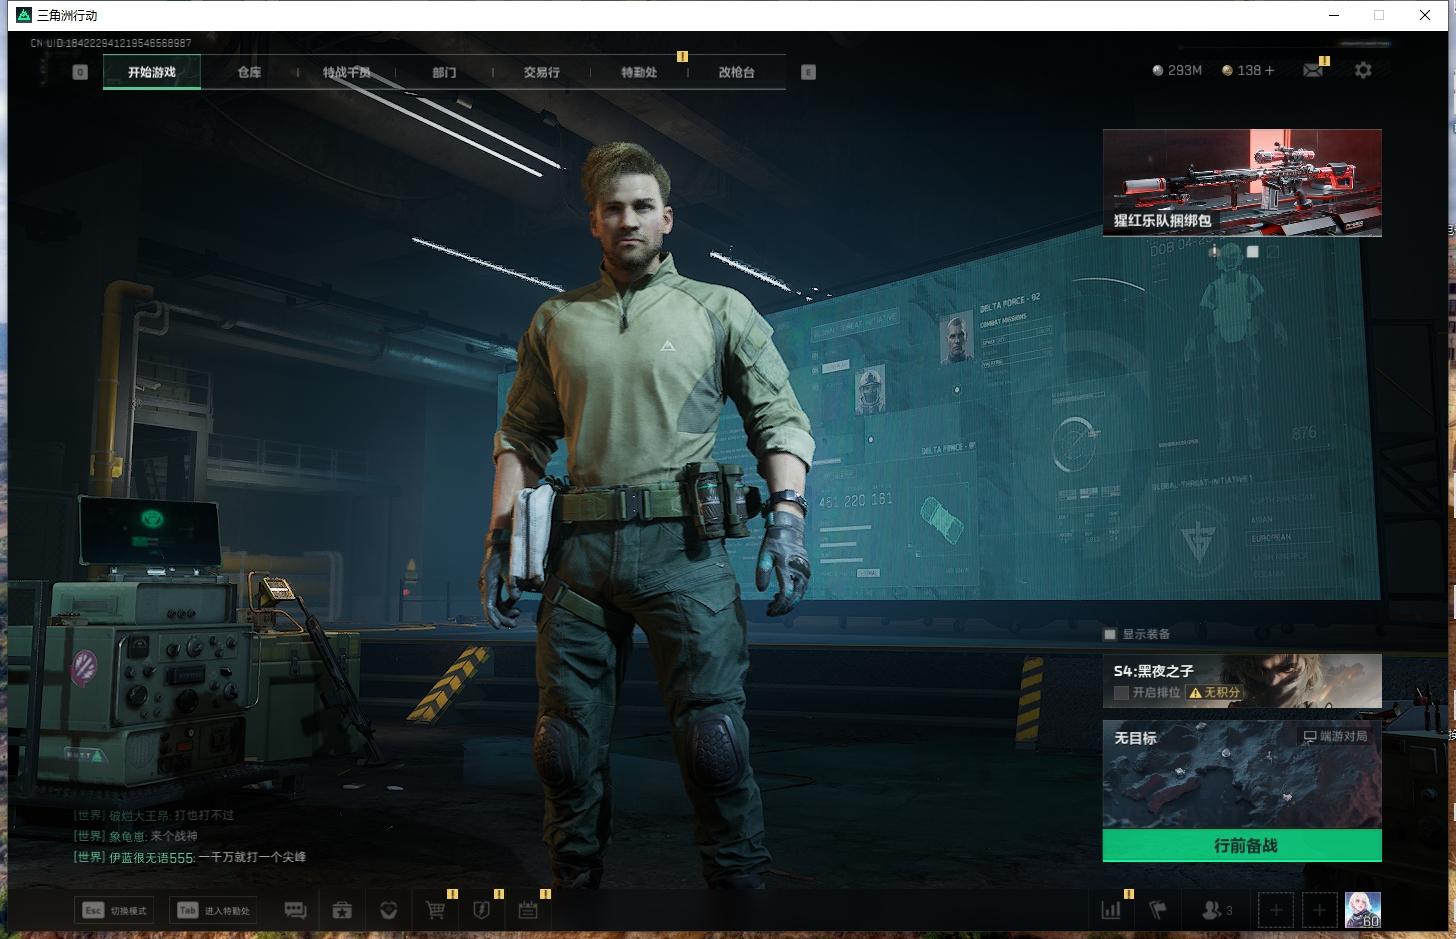Open the calendar events icon
This screenshot has width=1456, height=939.
pos(528,910)
